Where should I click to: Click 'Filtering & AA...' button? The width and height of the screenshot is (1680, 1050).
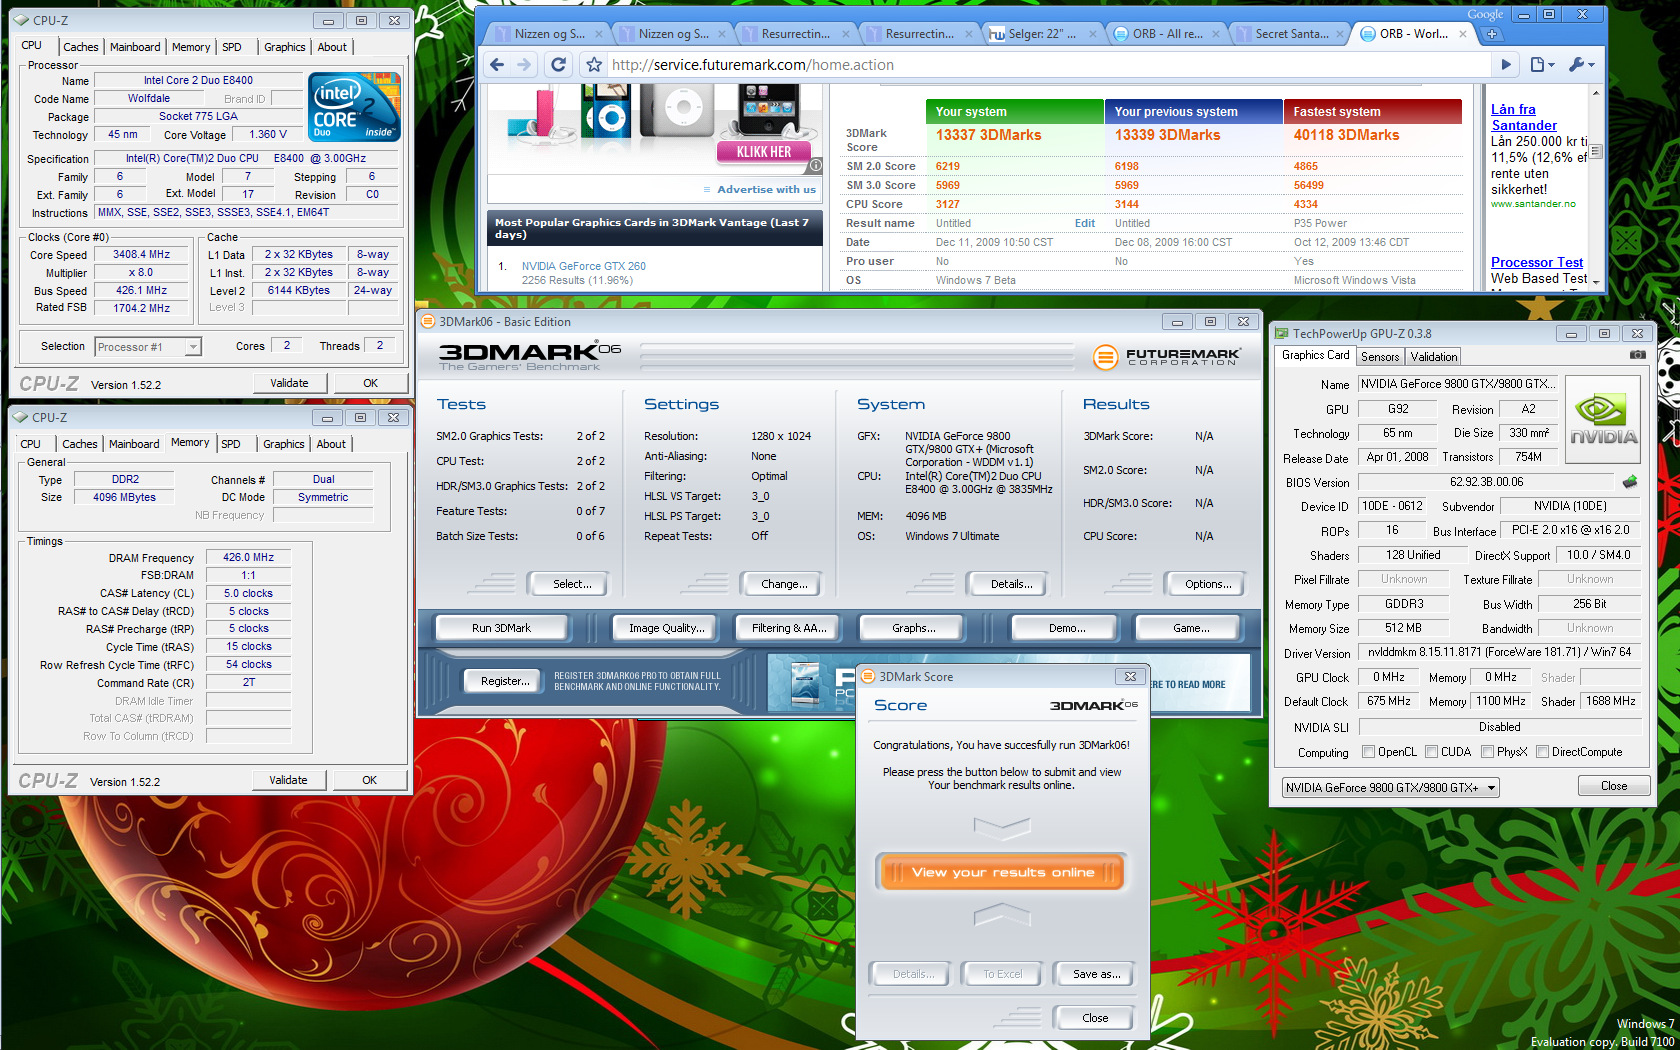[x=789, y=628]
